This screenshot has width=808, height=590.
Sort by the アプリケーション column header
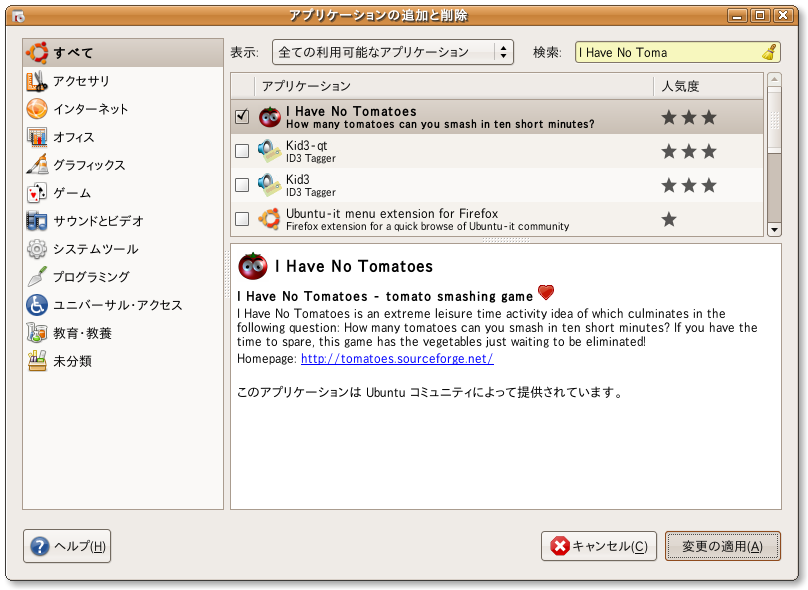coord(453,86)
